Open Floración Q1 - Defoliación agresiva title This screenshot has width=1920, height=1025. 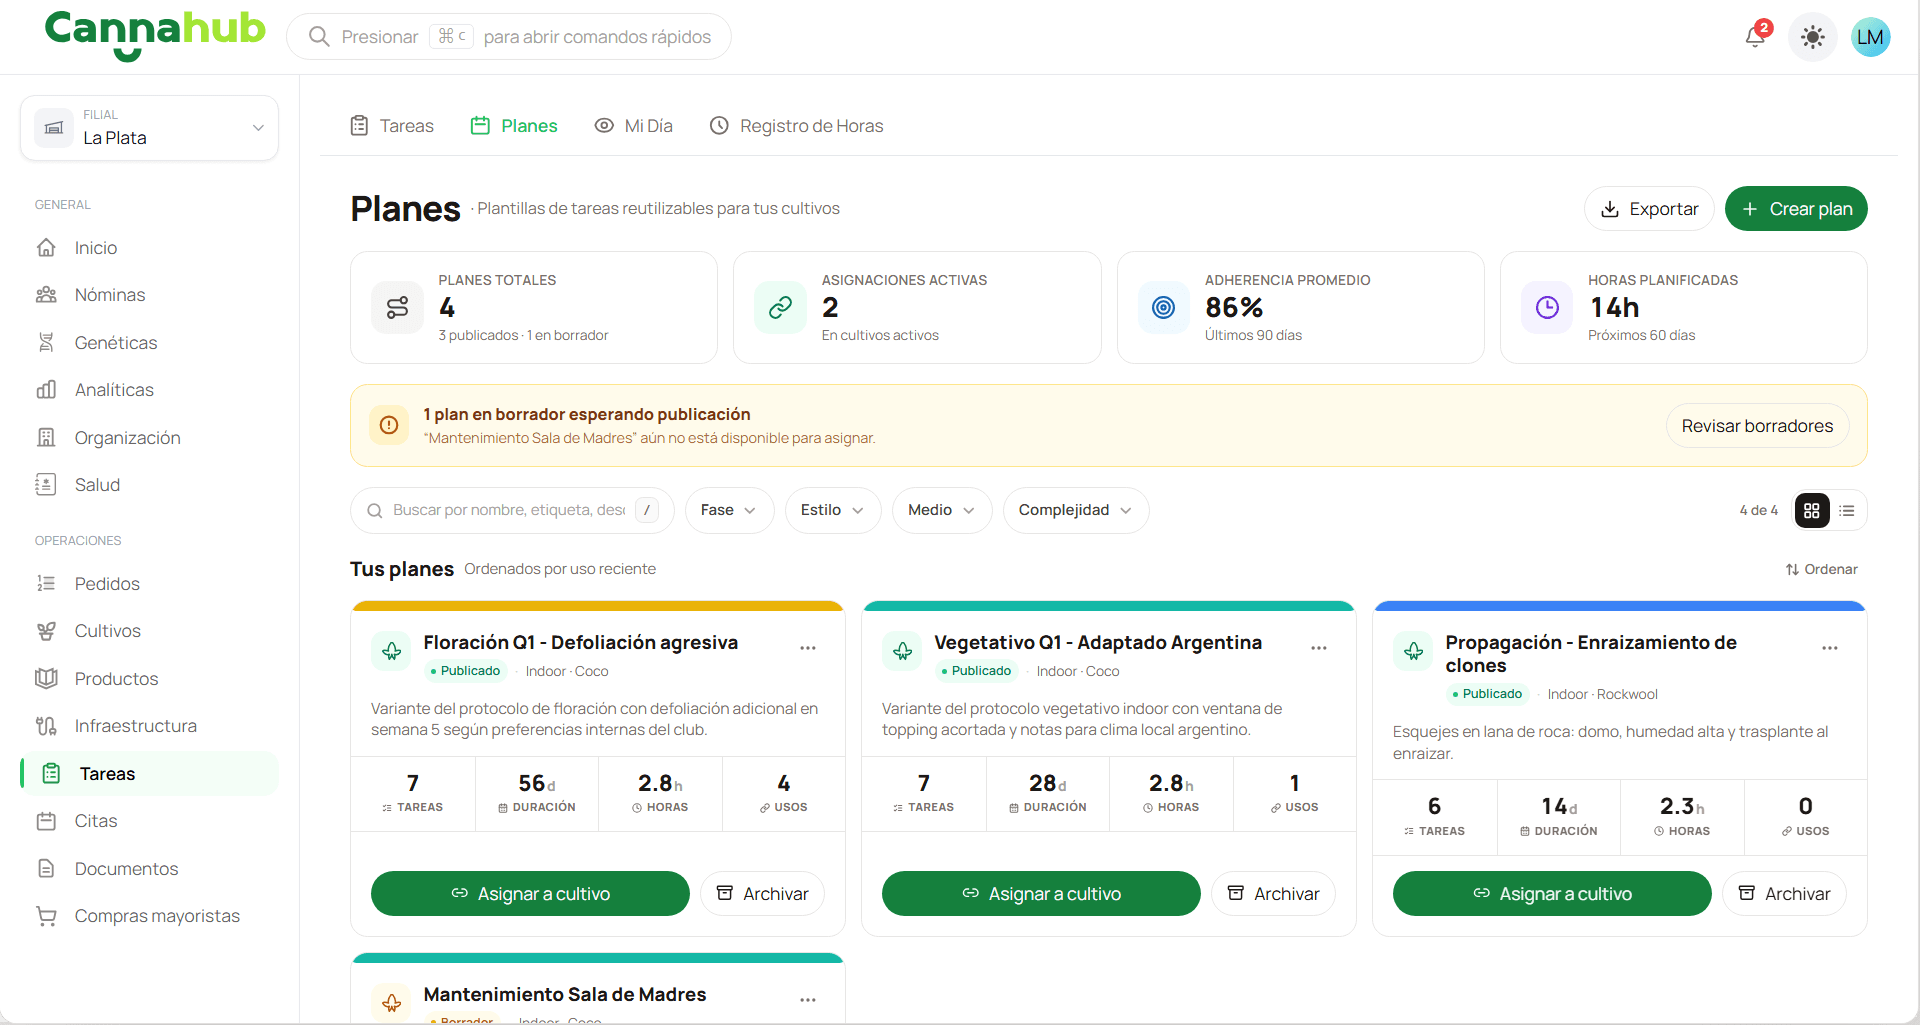580,642
